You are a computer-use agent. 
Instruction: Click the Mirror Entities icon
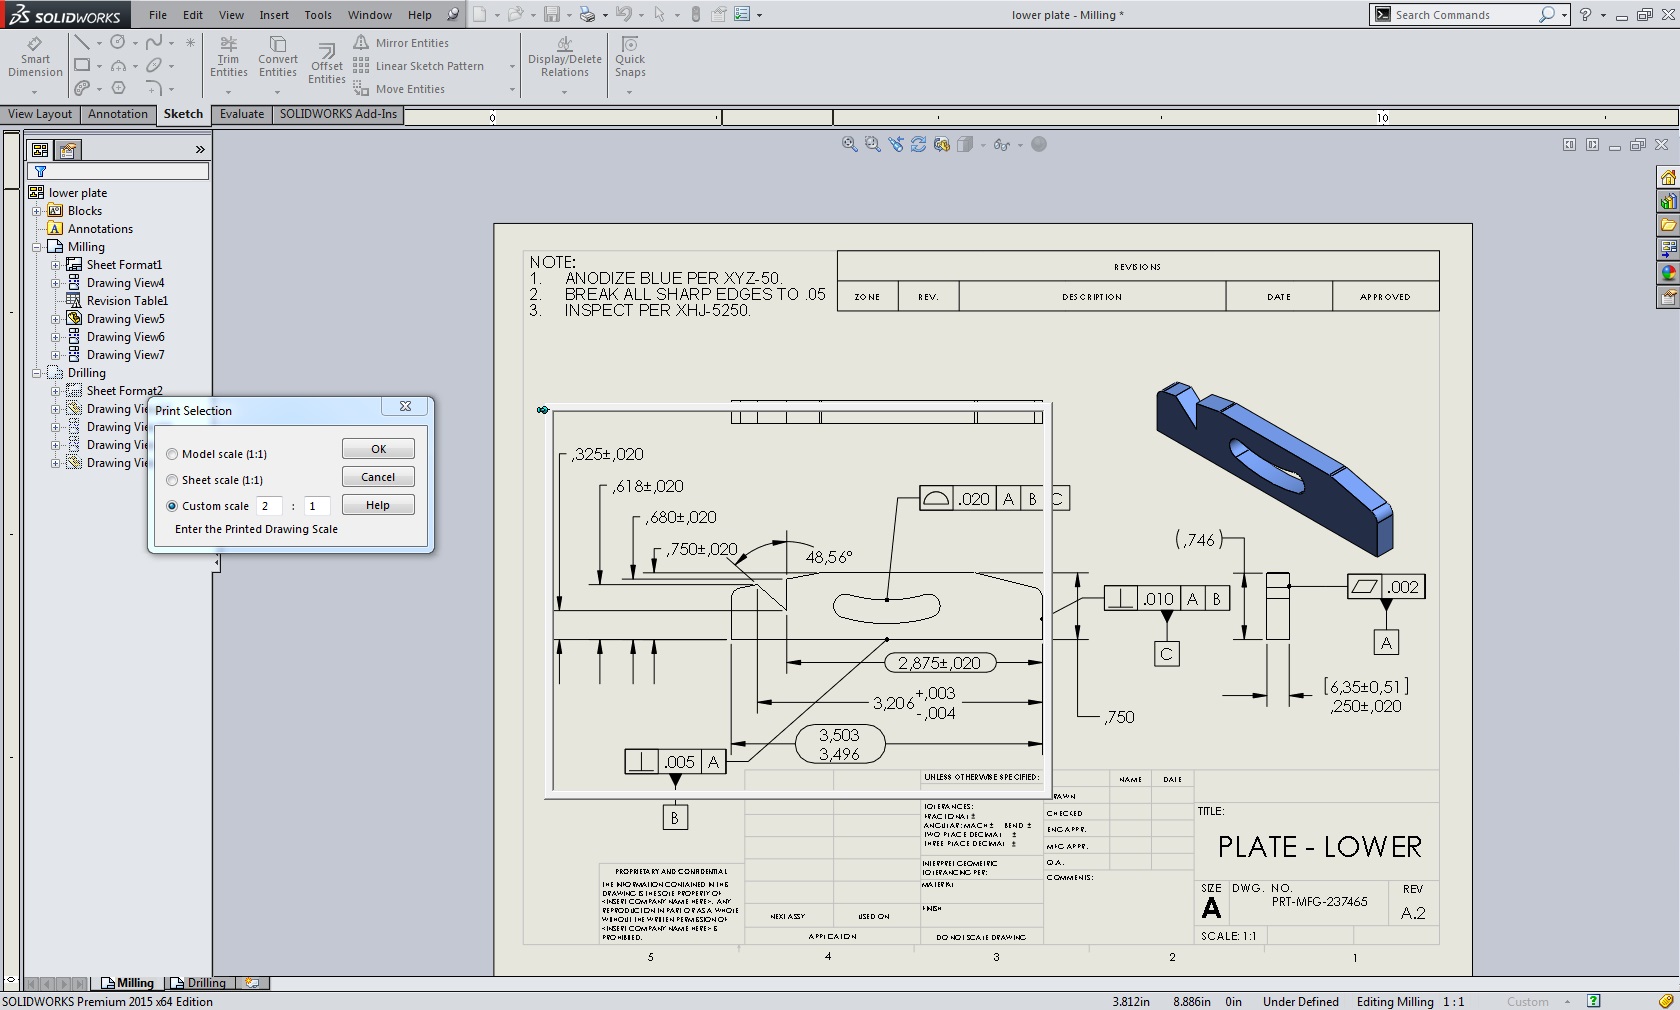point(362,43)
